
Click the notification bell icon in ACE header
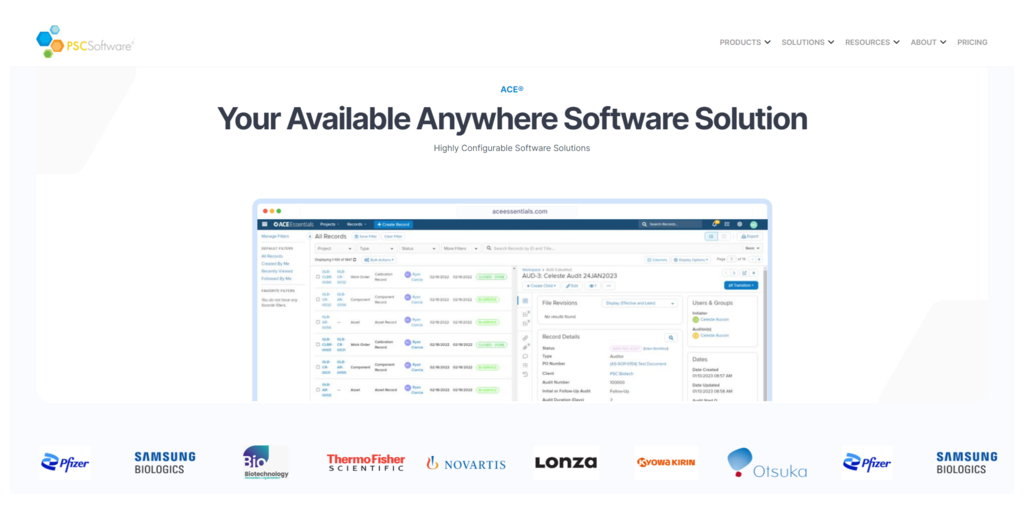pos(715,224)
